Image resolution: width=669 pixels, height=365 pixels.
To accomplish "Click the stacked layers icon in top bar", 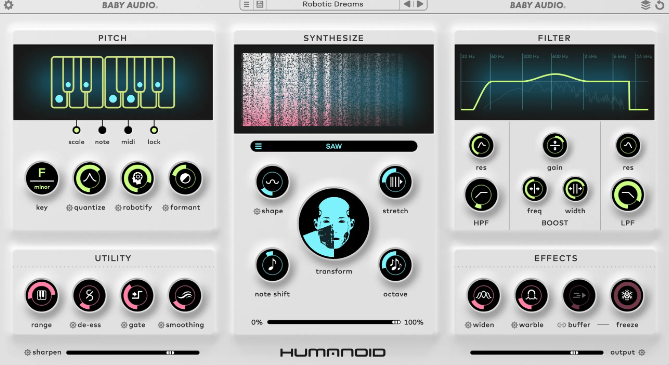I will pyautogui.click(x=646, y=5).
